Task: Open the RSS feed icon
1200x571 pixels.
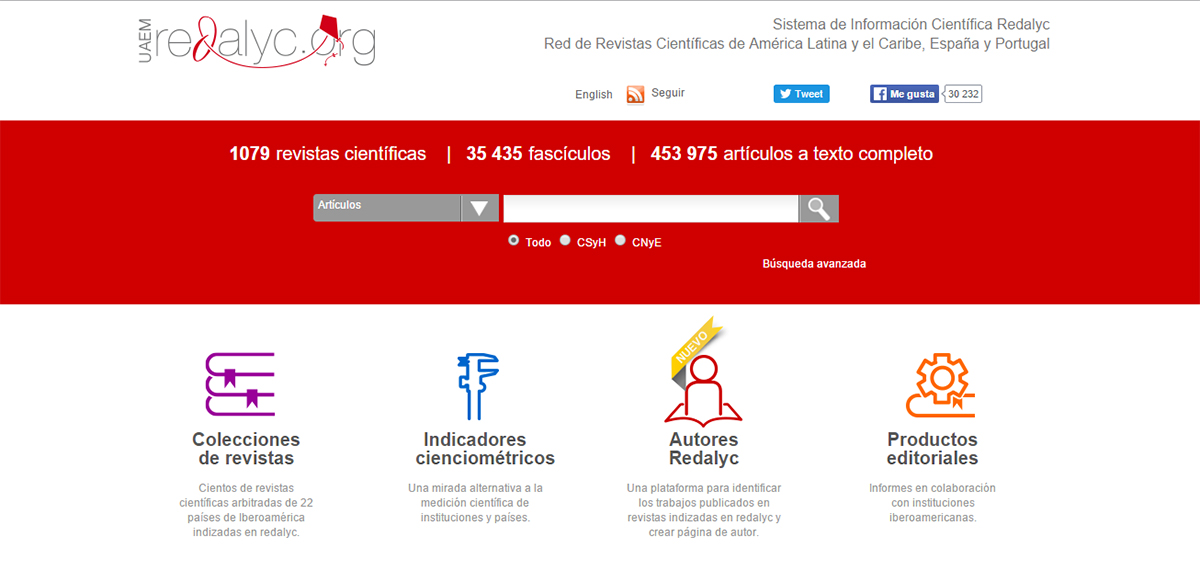Action: coord(636,95)
